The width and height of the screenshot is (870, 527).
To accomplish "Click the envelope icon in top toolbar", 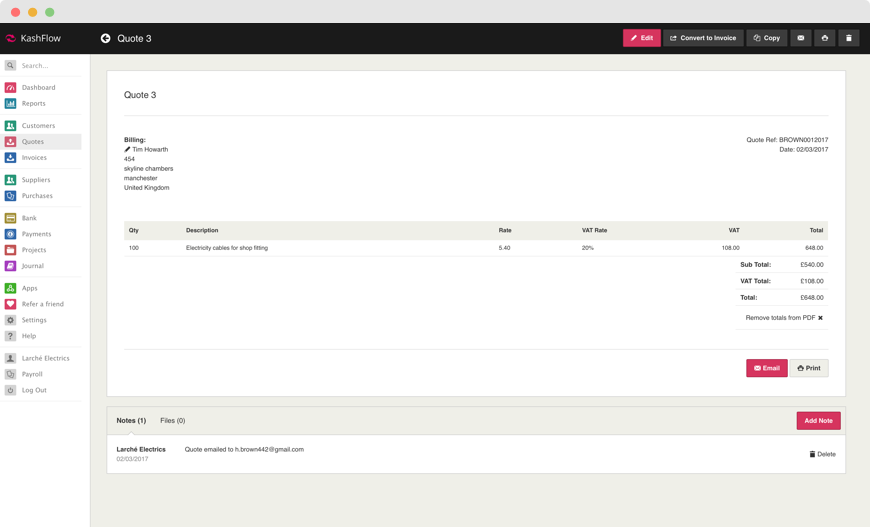I will 800,38.
